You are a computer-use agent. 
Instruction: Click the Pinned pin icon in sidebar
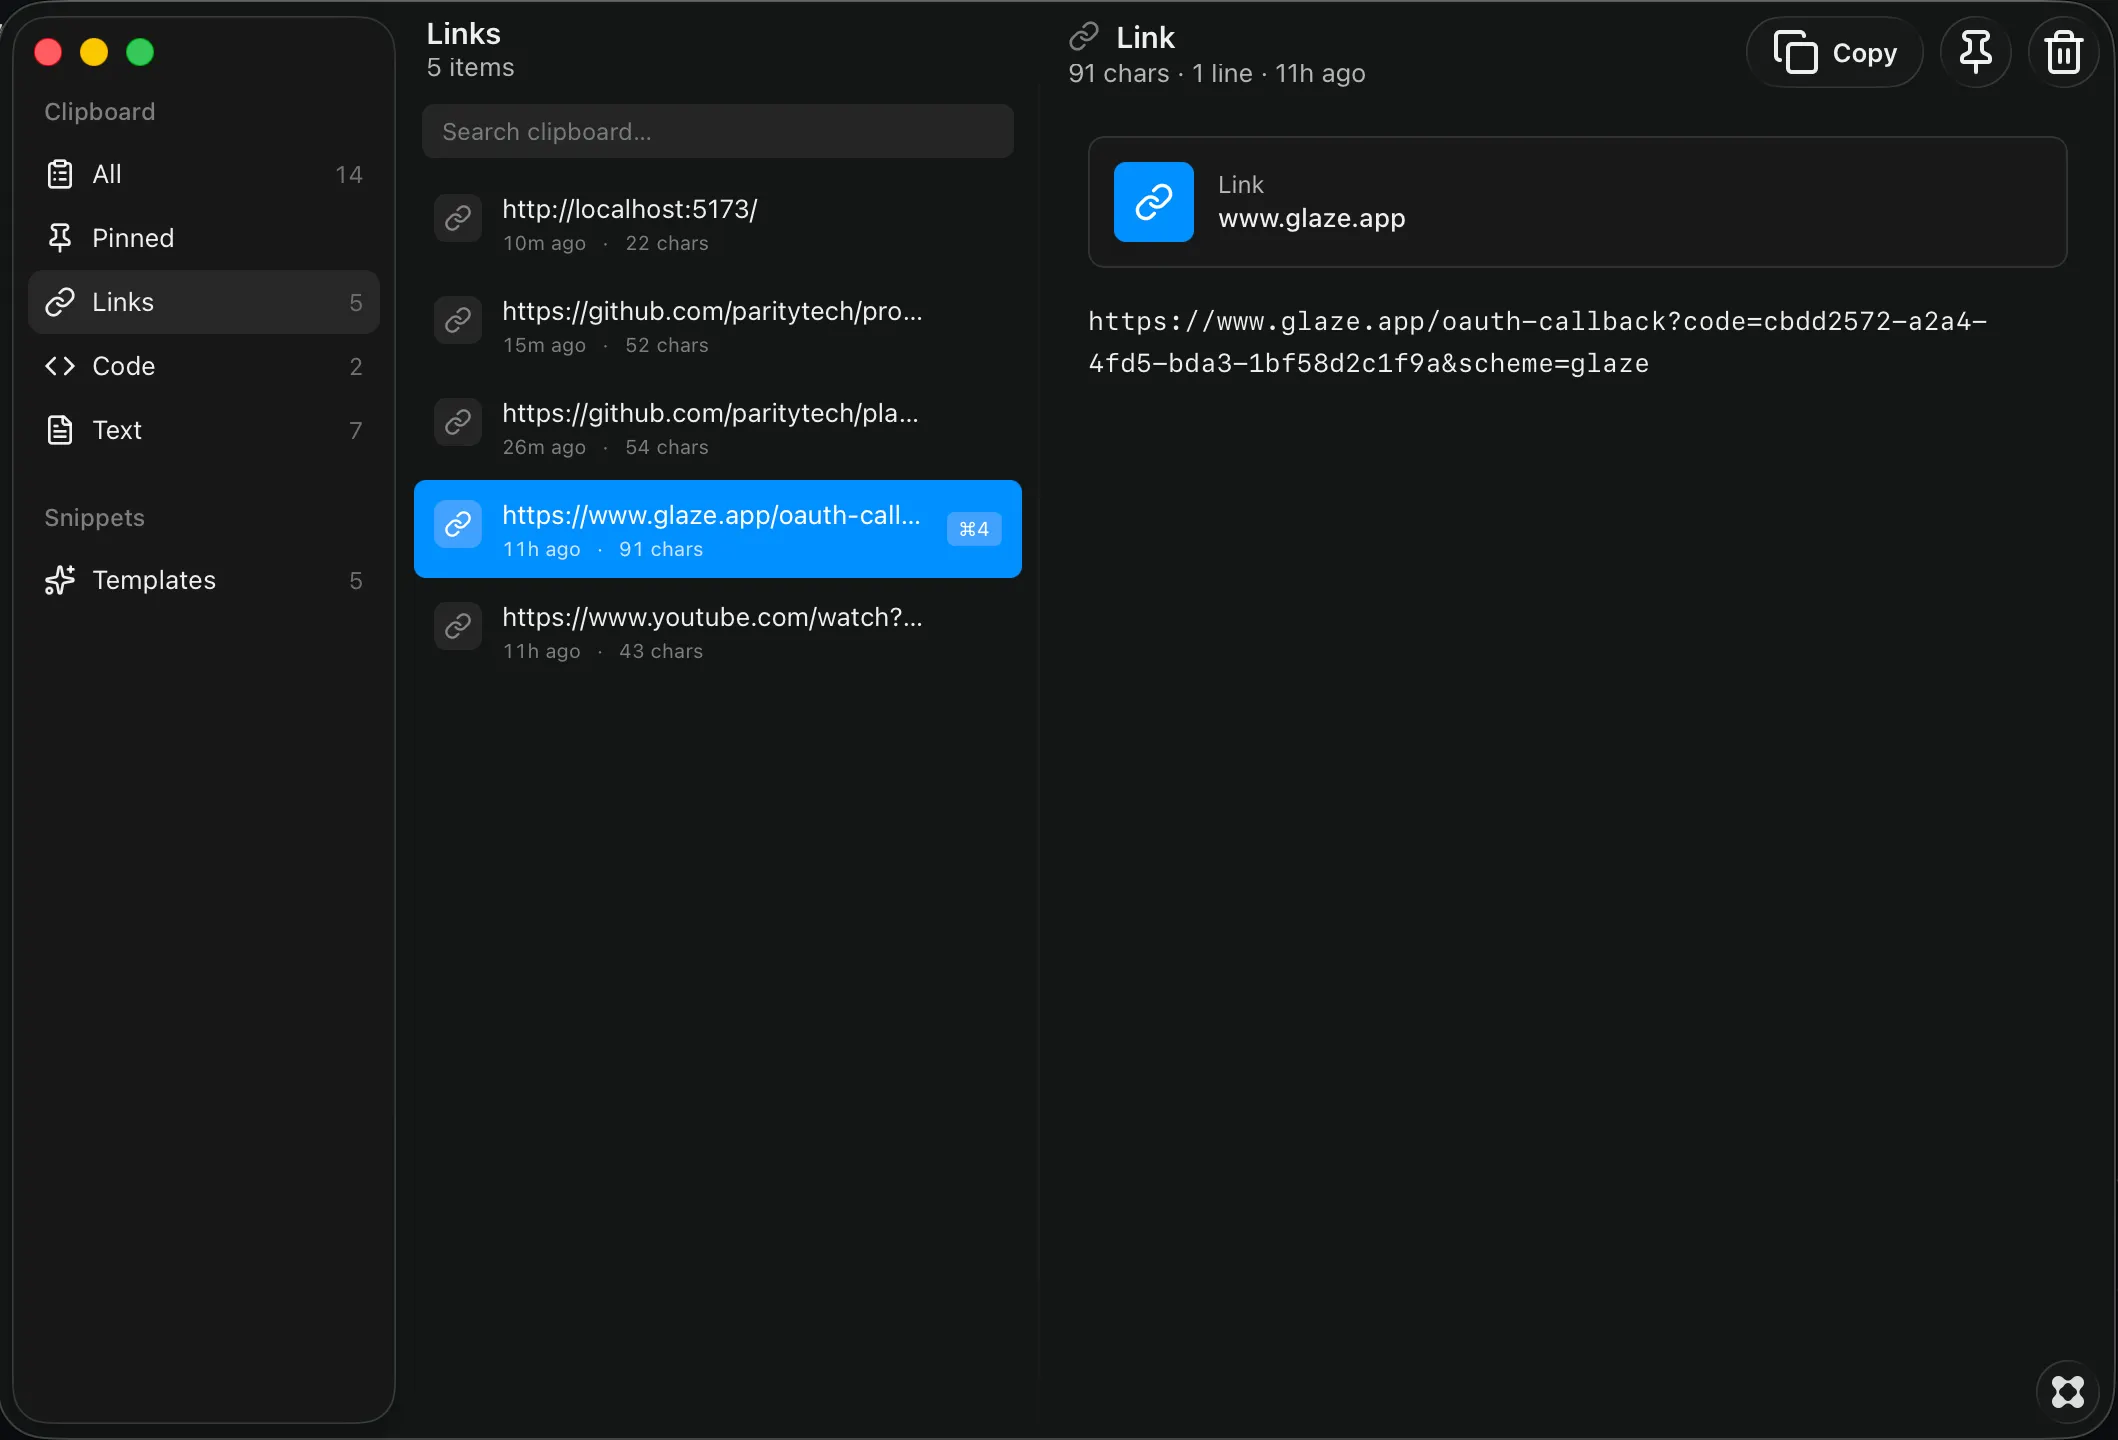click(60, 238)
